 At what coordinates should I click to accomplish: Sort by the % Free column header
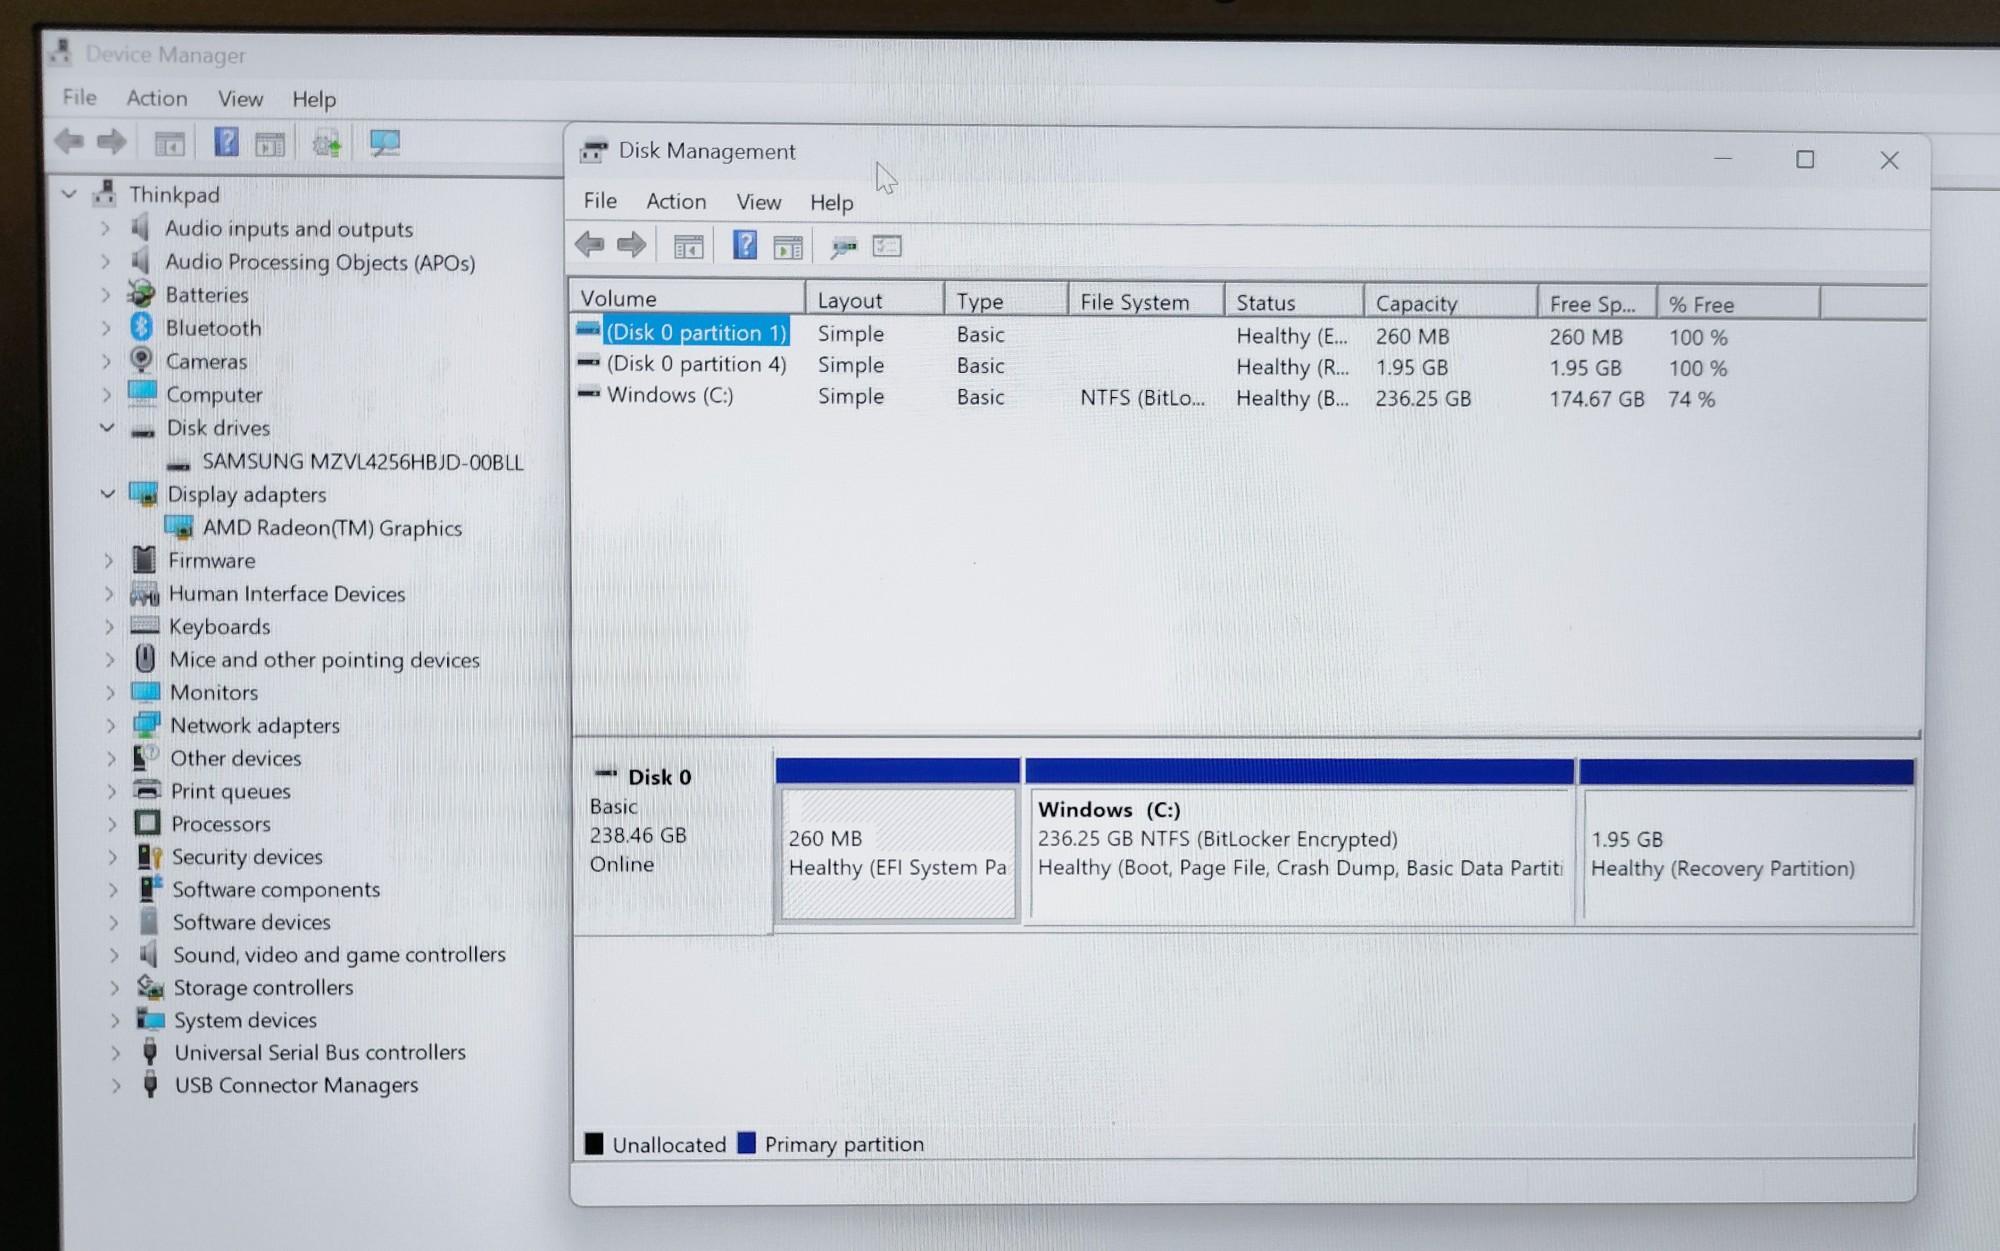coord(1738,304)
